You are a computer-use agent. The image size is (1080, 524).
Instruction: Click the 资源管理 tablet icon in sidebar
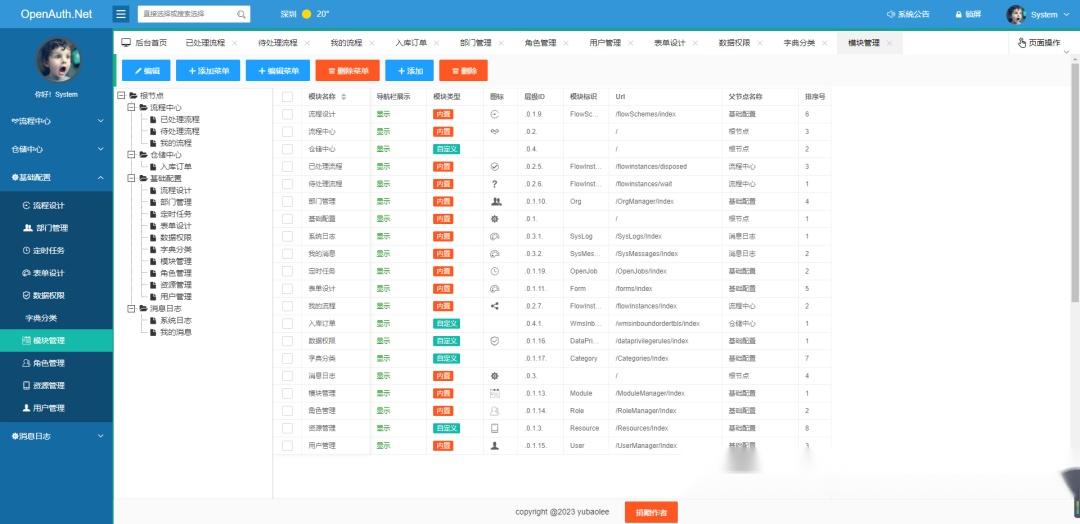[27, 386]
